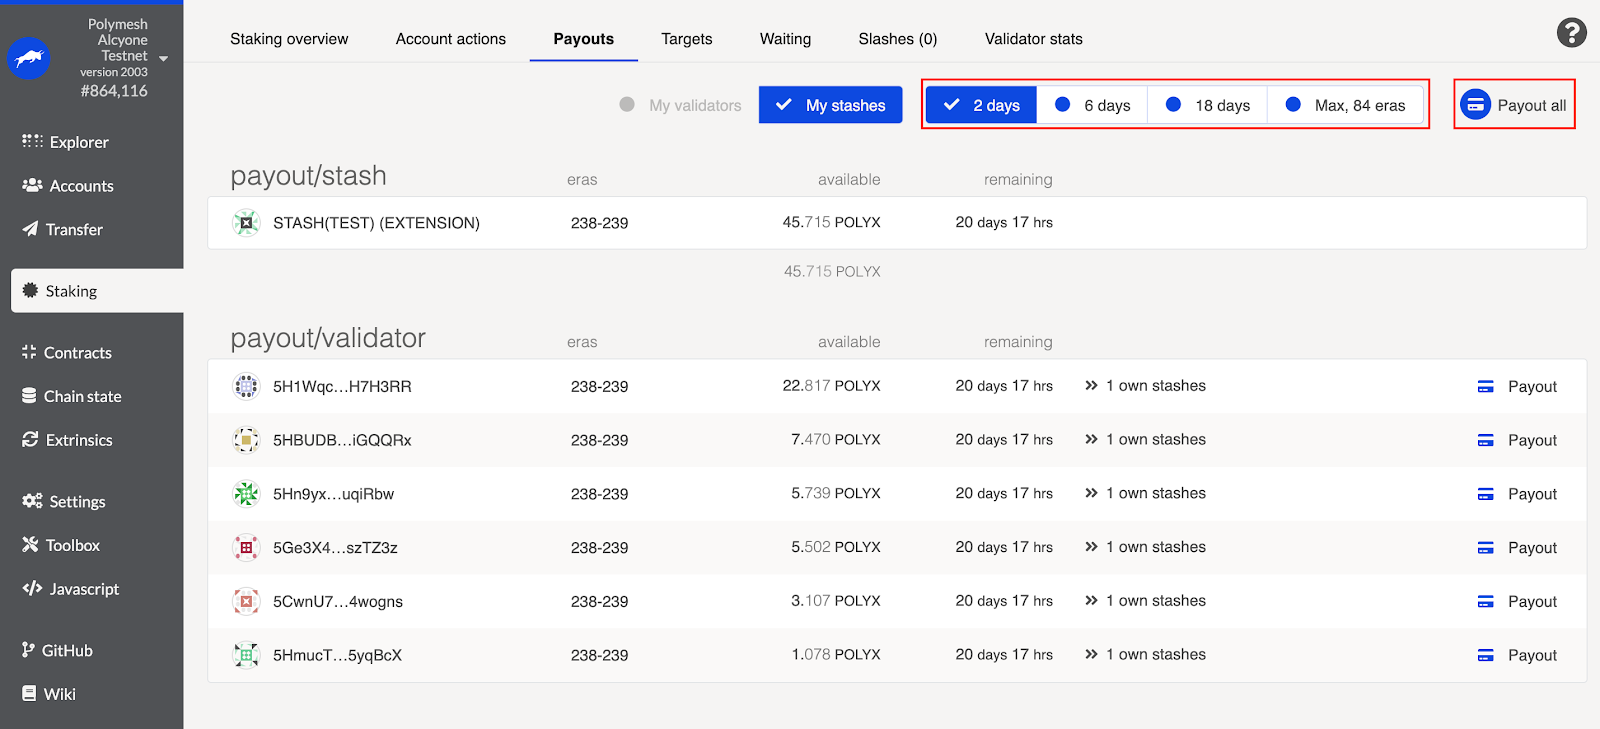This screenshot has height=729, width=1600.
Task: Click Payout for 5HBUDB…iGQQRx
Action: [x=1517, y=440]
